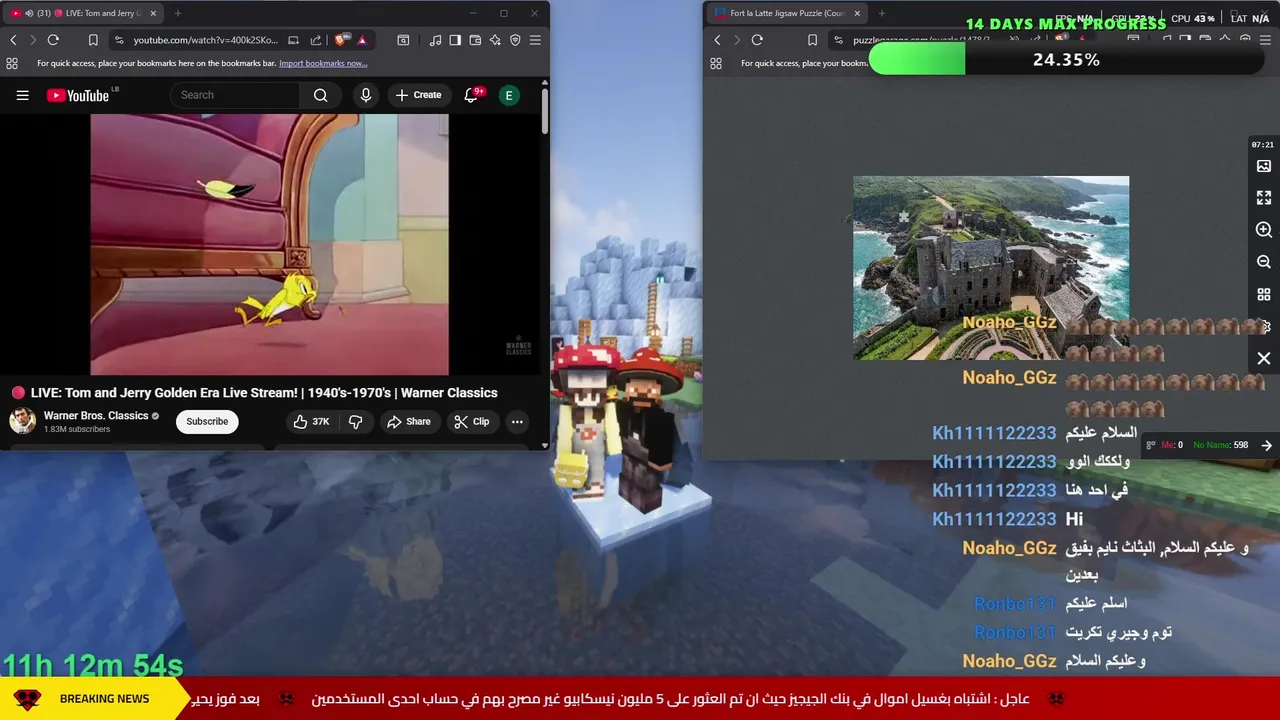This screenshot has width=1280, height=720.
Task: Show puzzle preview image icon
Action: (x=1264, y=166)
